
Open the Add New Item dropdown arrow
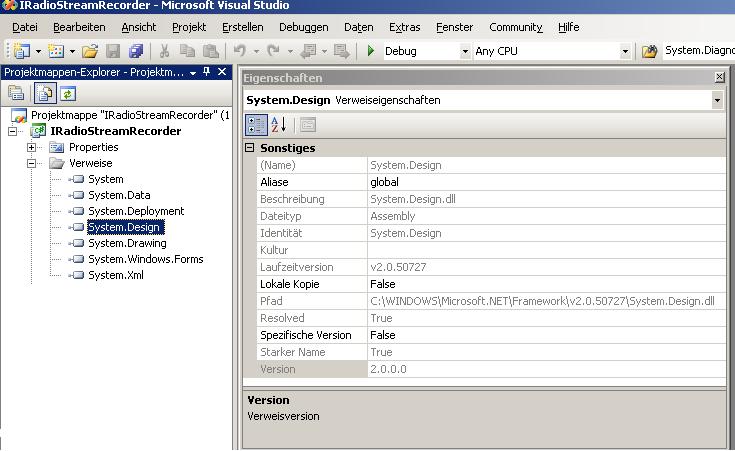pyautogui.click(x=73, y=51)
